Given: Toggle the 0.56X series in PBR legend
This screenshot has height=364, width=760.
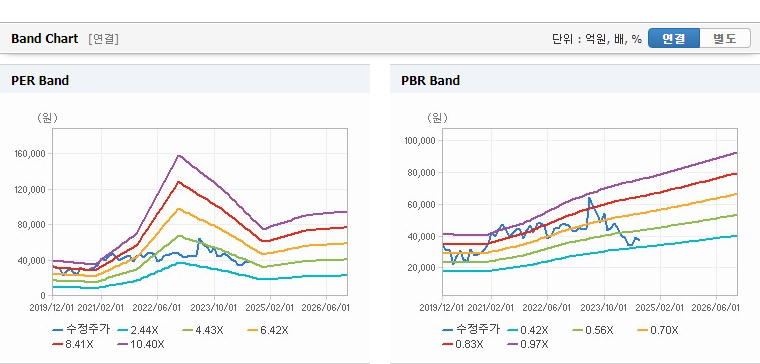Looking at the screenshot, I should [x=592, y=331].
